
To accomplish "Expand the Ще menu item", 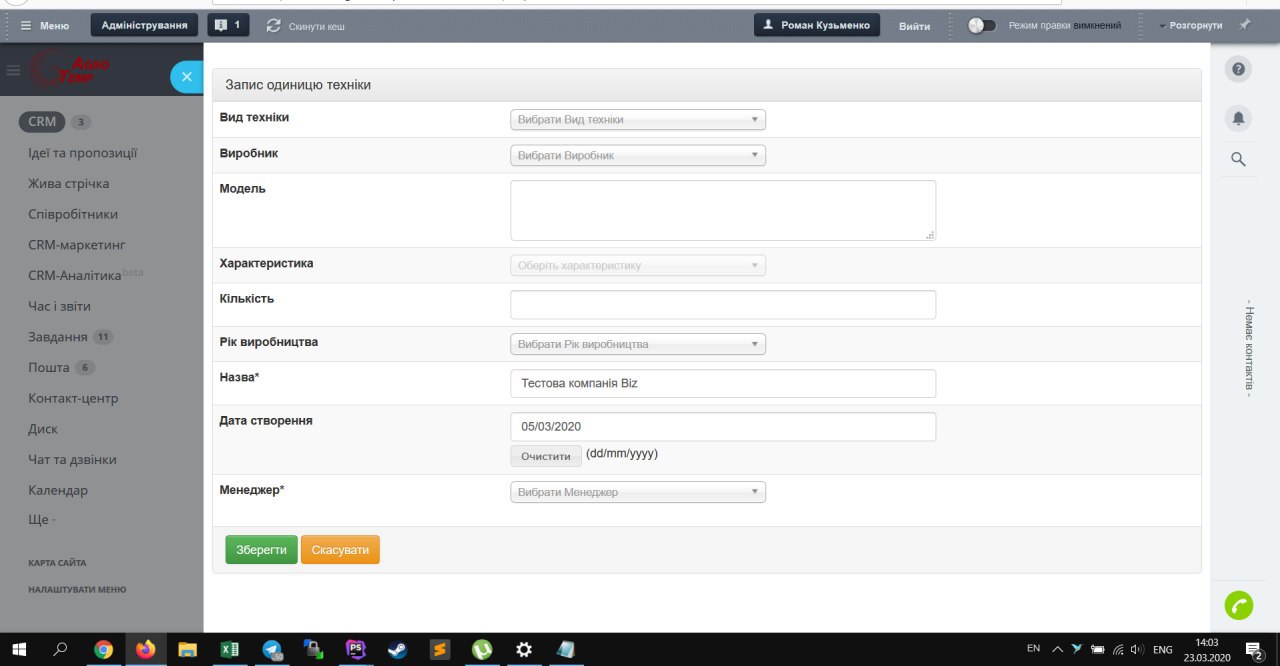I will click(x=42, y=520).
